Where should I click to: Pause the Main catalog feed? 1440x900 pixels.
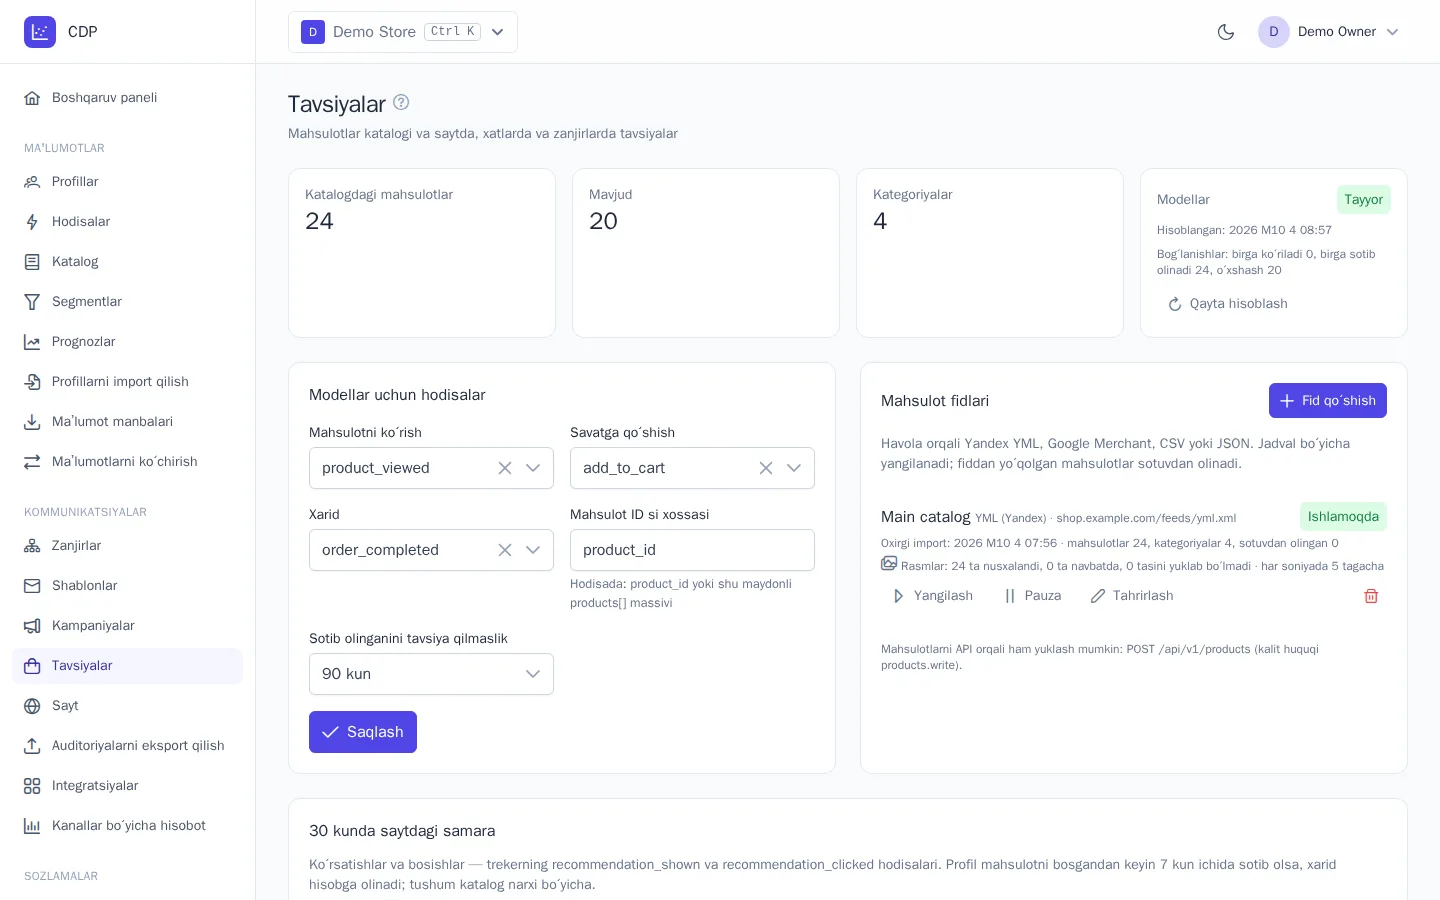point(1032,596)
